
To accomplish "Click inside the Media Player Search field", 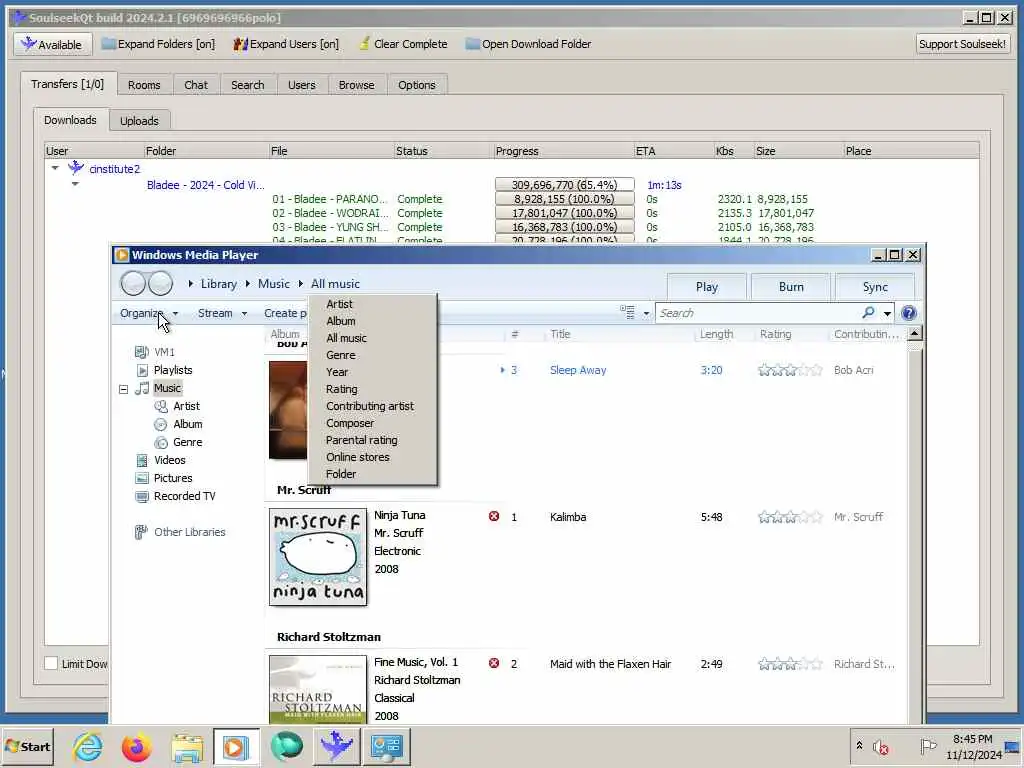I will click(758, 313).
